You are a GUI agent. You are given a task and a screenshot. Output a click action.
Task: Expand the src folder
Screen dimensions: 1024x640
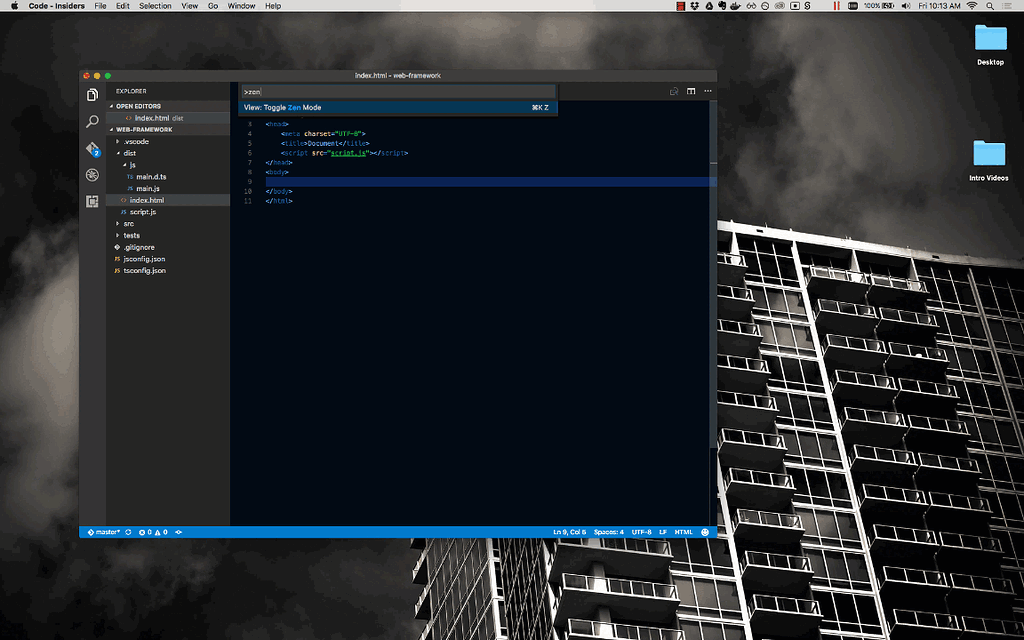[x=131, y=223]
